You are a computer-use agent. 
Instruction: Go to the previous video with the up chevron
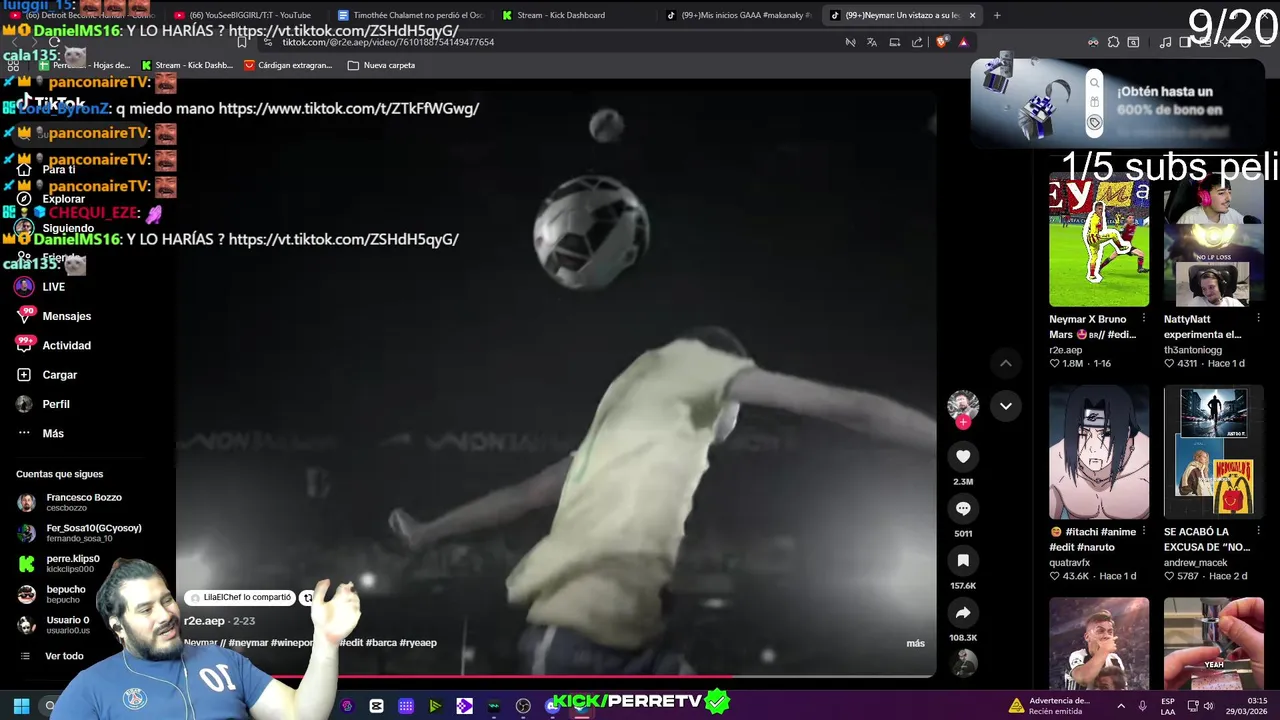click(1006, 363)
